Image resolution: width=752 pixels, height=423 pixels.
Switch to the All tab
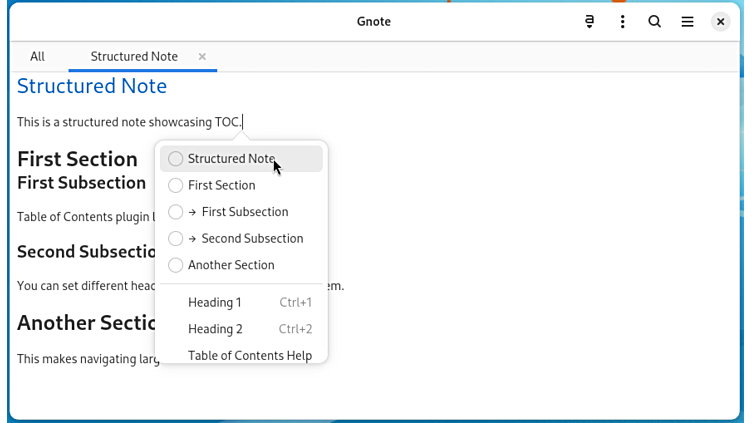pyautogui.click(x=37, y=57)
